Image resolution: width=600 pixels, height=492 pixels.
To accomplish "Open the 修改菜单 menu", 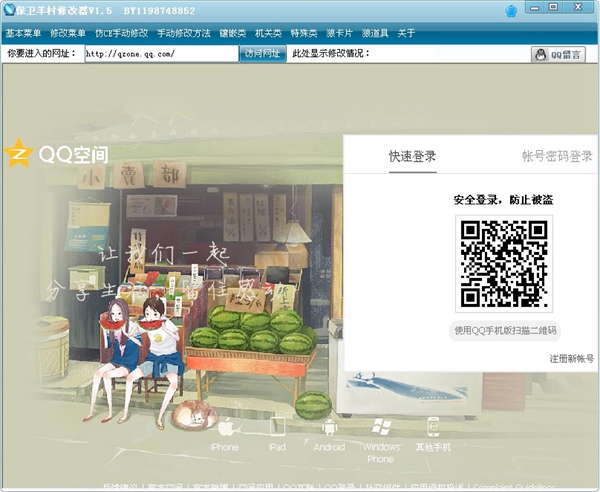I will tap(68, 33).
